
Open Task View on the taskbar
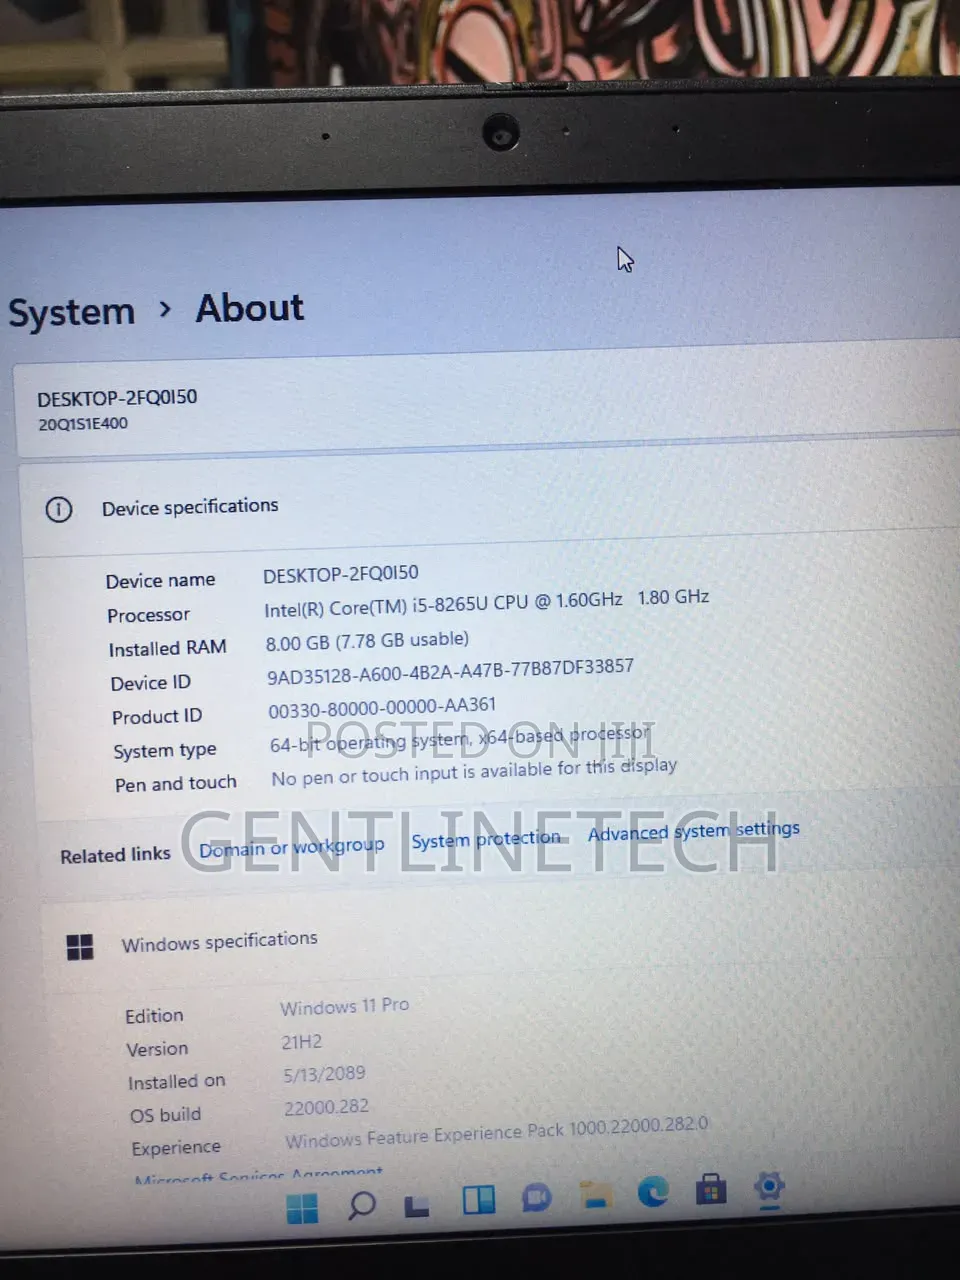click(x=417, y=1205)
